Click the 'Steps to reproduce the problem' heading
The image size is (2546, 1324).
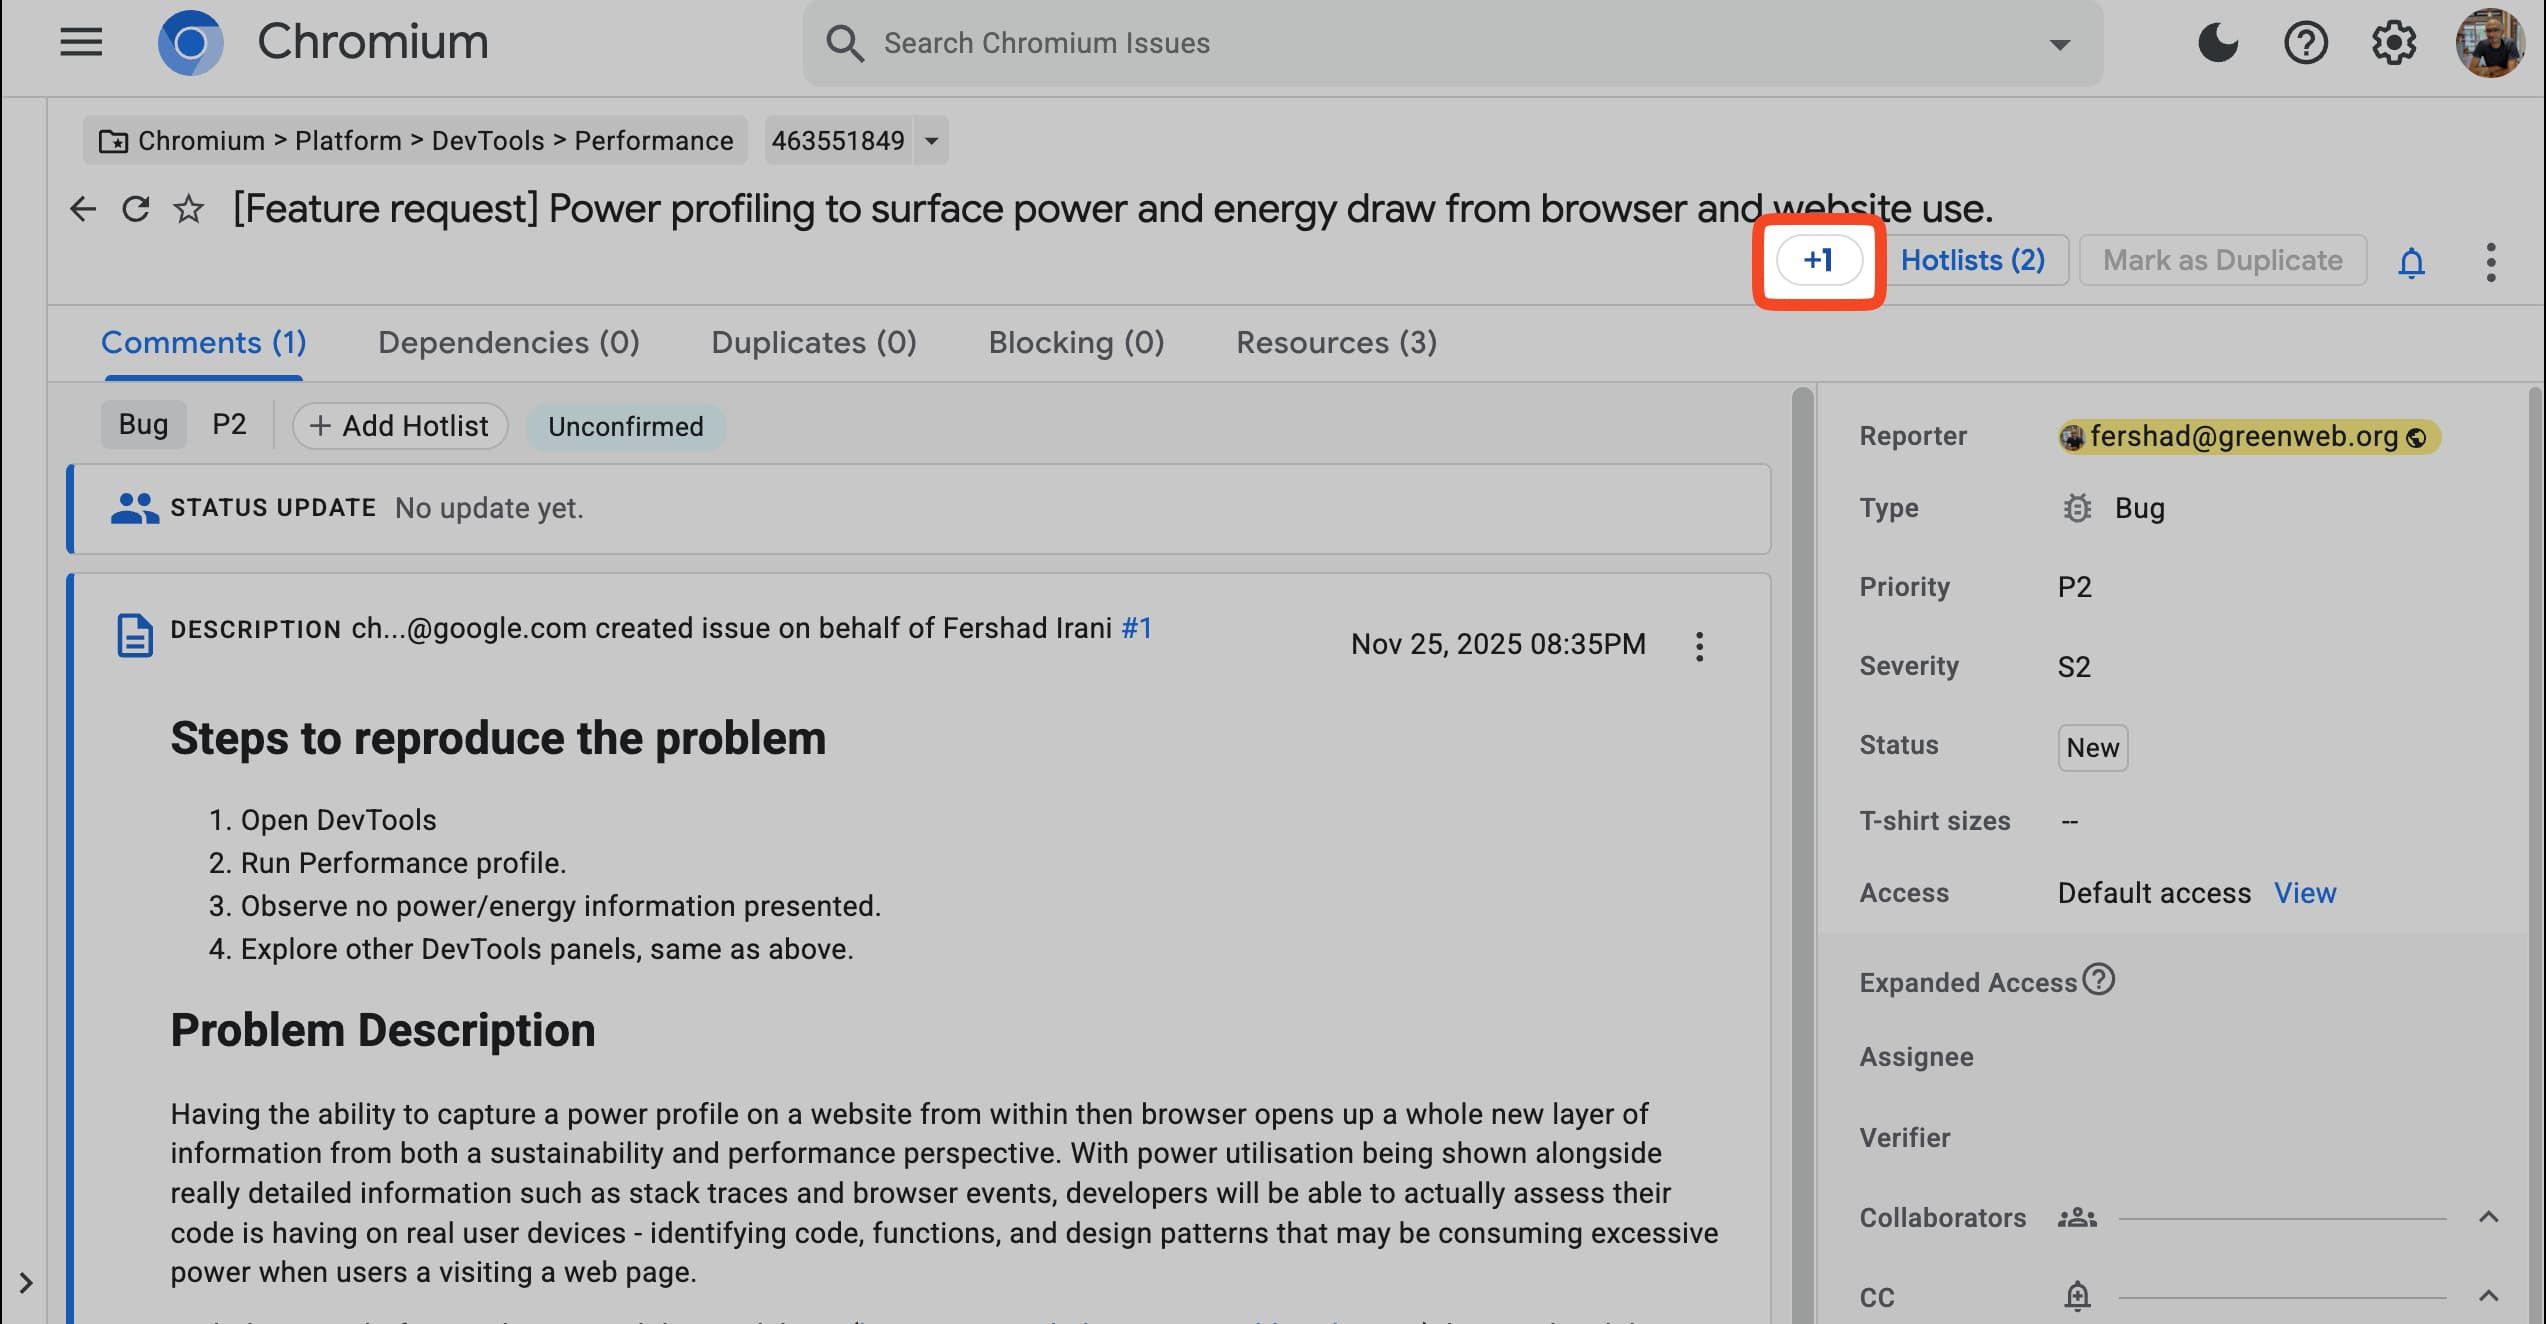coord(498,739)
